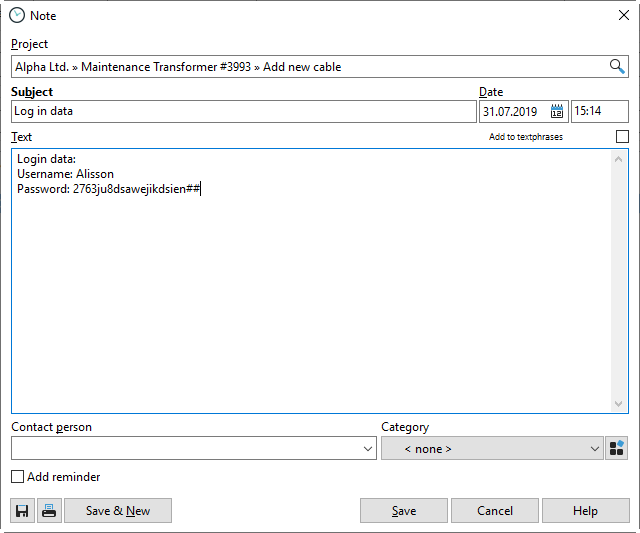
Task: Click the Note window clock icon
Action: click(x=16, y=15)
